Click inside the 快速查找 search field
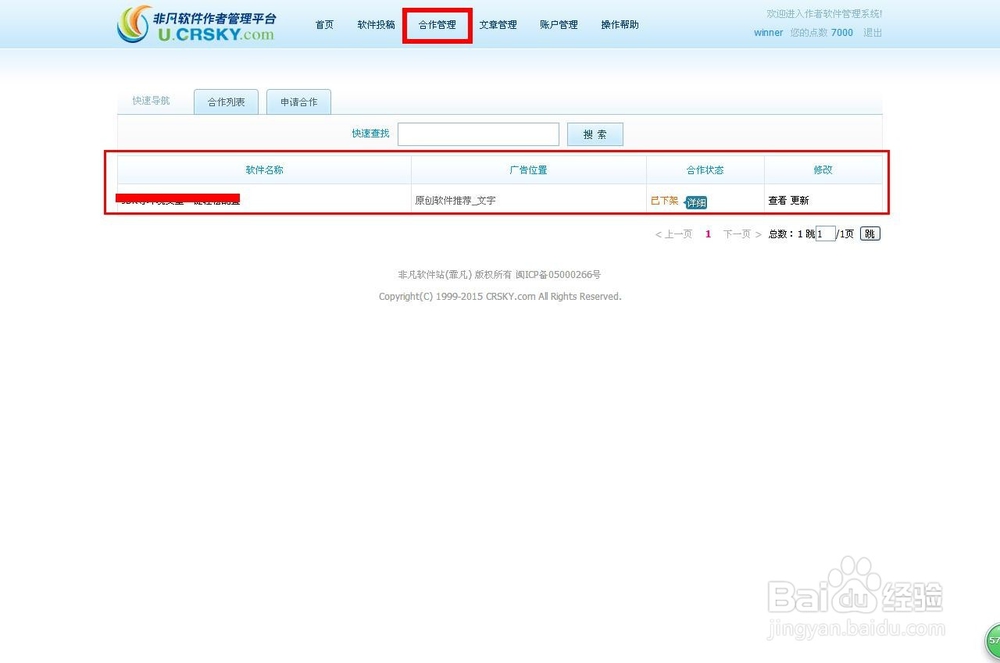 [x=478, y=133]
